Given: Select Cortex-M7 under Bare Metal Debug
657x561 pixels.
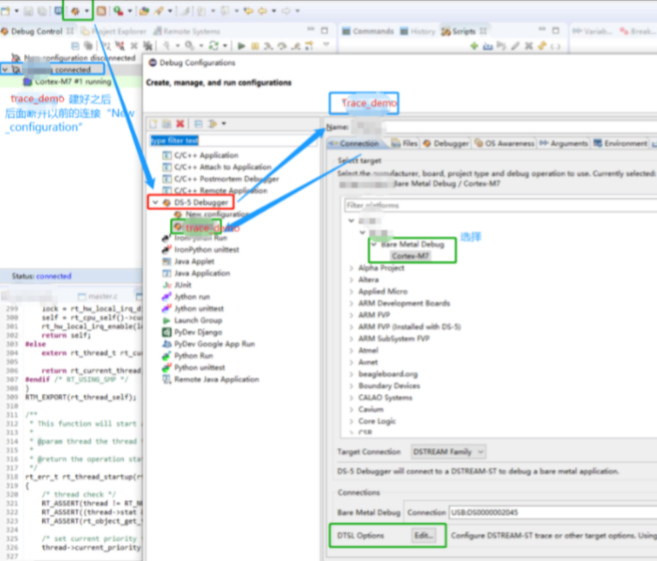Looking at the screenshot, I should tap(409, 255).
